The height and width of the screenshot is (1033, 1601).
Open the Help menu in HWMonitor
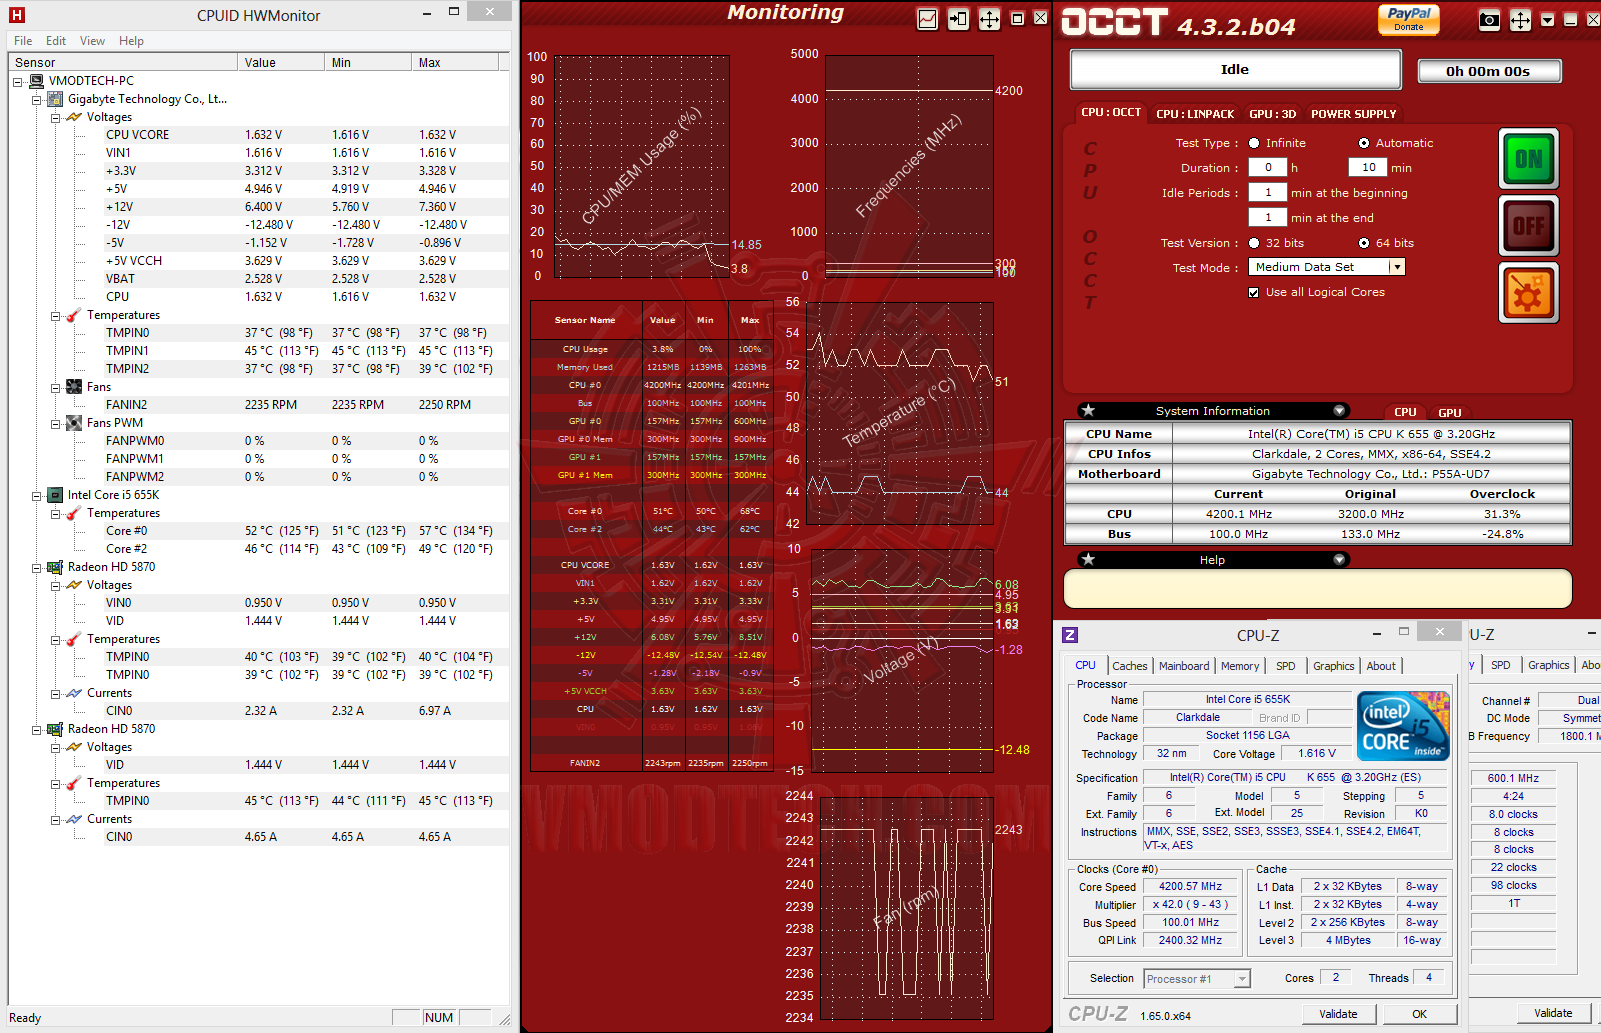pyautogui.click(x=131, y=41)
